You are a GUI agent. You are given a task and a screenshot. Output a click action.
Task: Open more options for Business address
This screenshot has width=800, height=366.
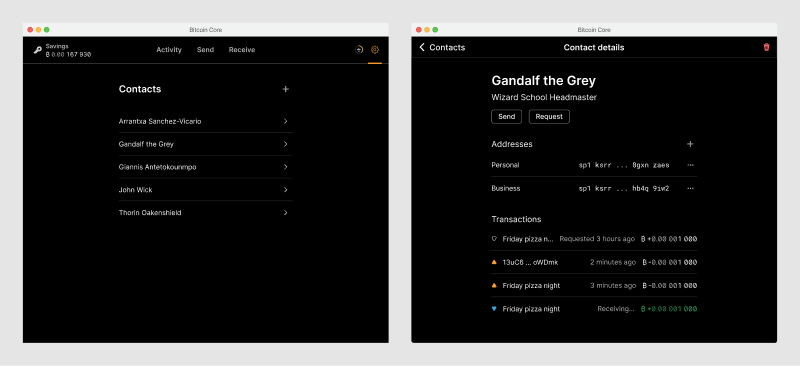[690, 188]
